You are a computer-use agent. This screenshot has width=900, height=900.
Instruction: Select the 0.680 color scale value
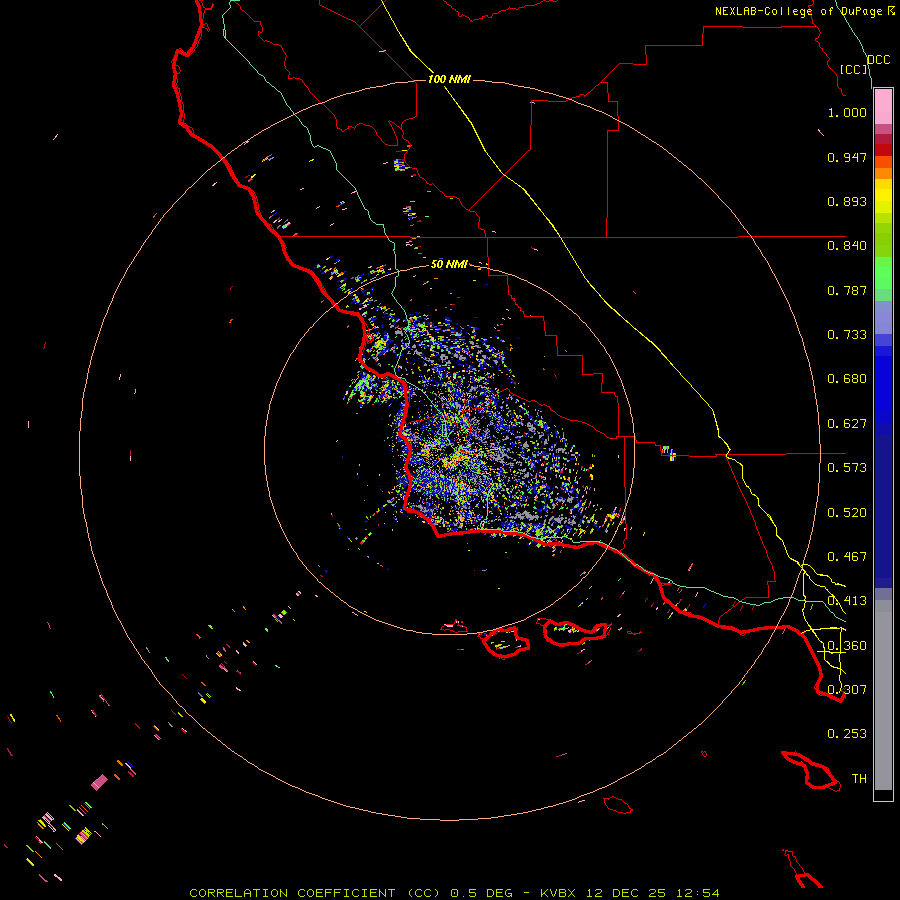point(847,379)
